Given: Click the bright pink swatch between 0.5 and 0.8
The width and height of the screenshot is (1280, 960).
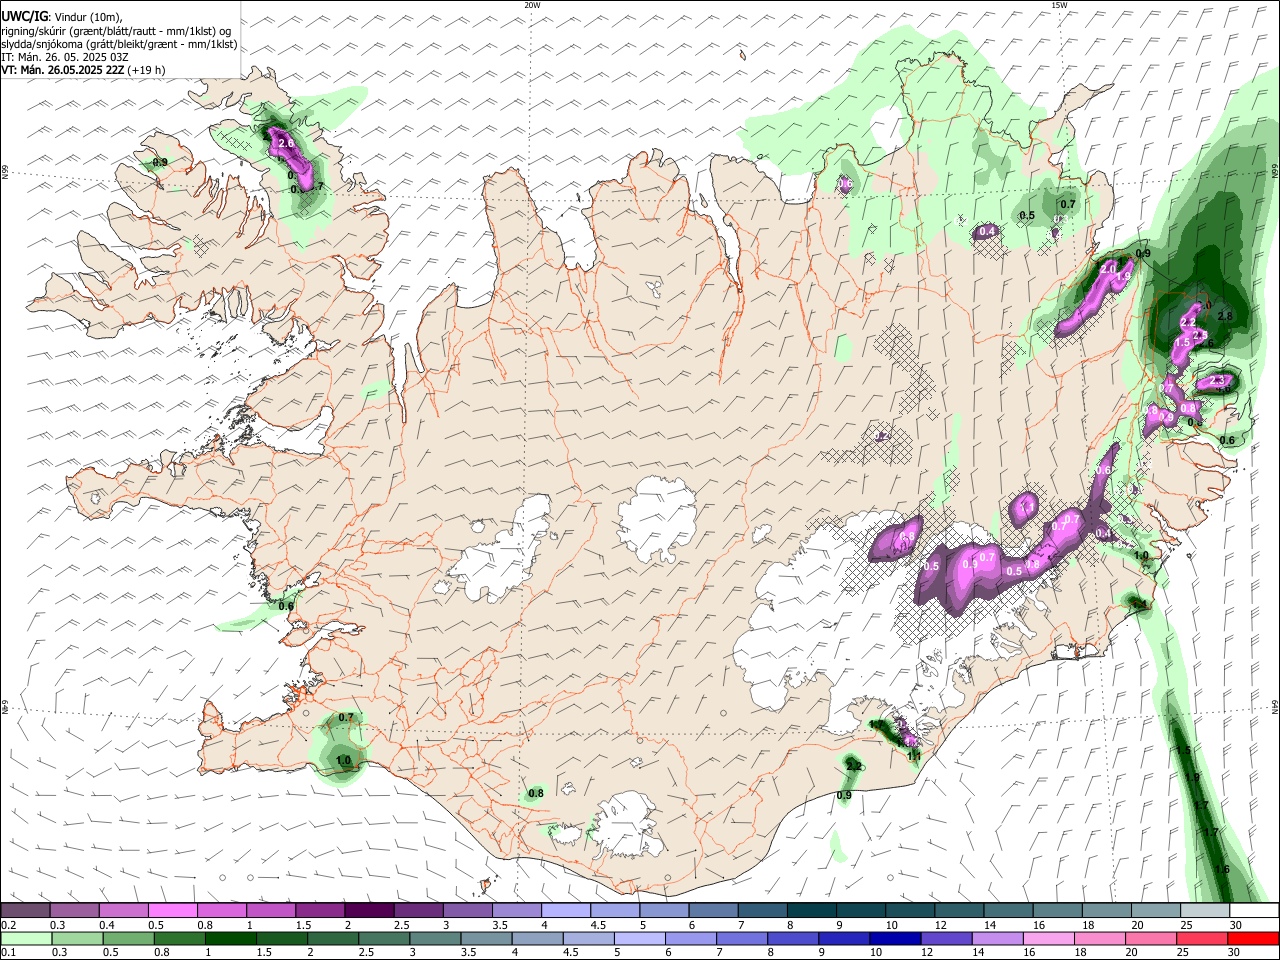Looking at the screenshot, I should (x=172, y=910).
